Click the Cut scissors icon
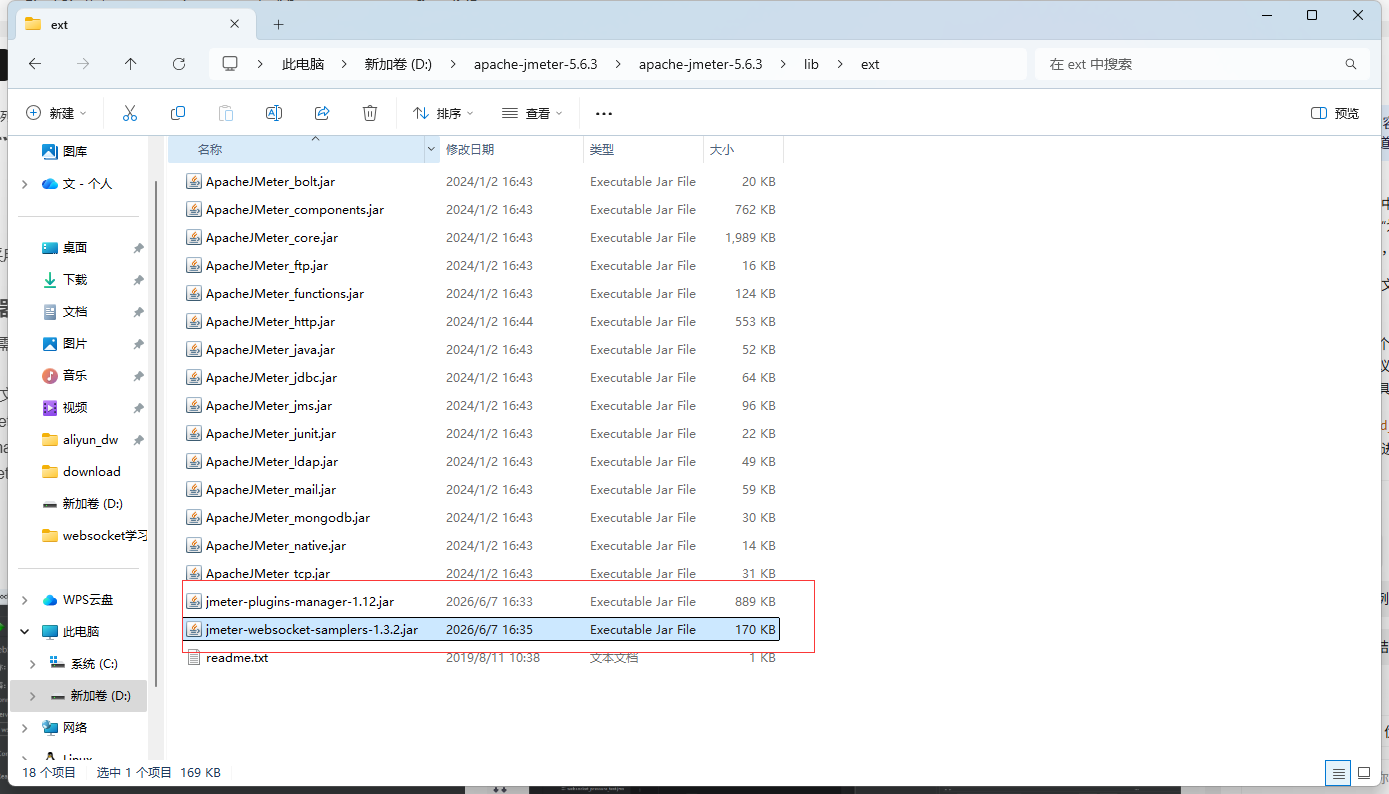The height and width of the screenshot is (794, 1389). (130, 113)
